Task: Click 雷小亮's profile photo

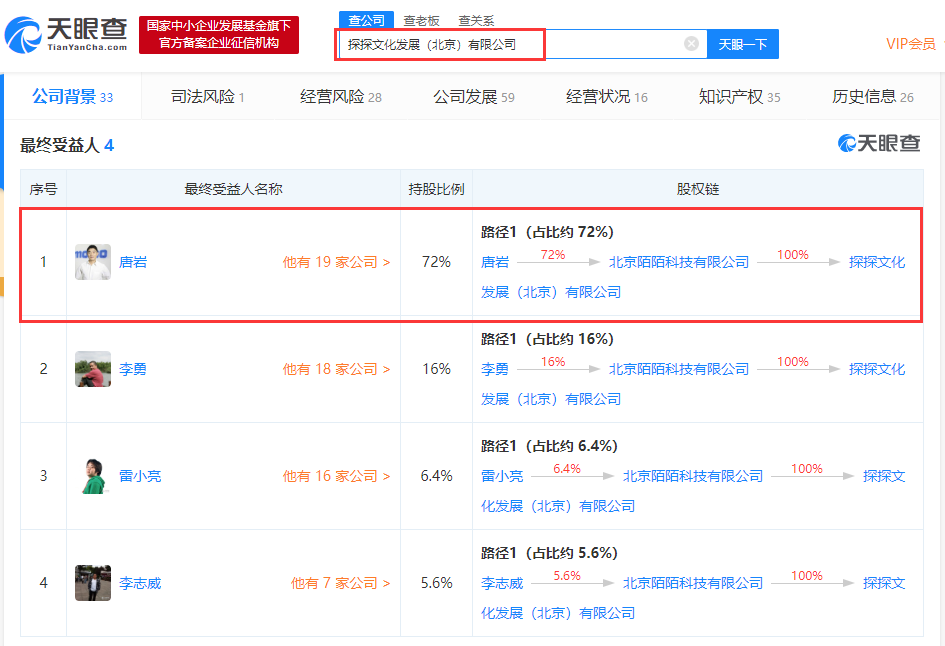Action: coord(93,476)
